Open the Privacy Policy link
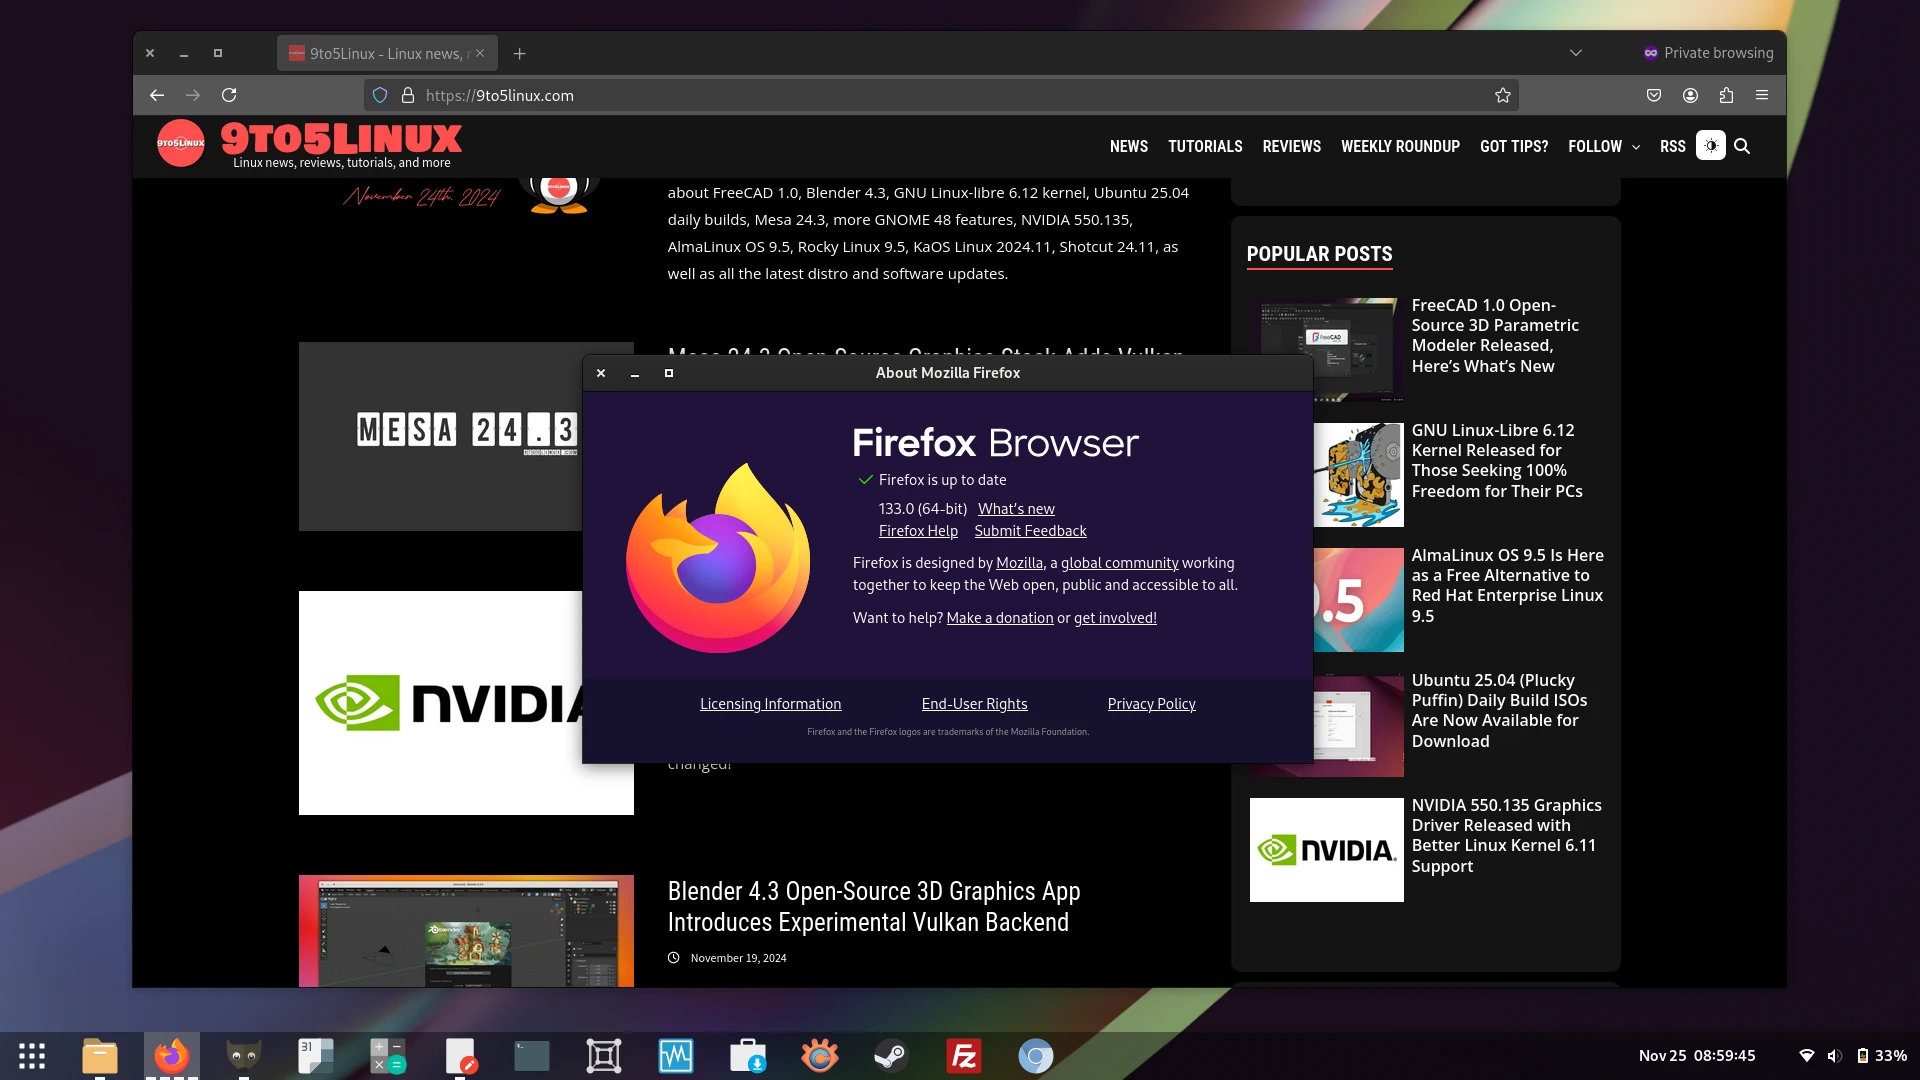The image size is (1920, 1080). tap(1151, 704)
